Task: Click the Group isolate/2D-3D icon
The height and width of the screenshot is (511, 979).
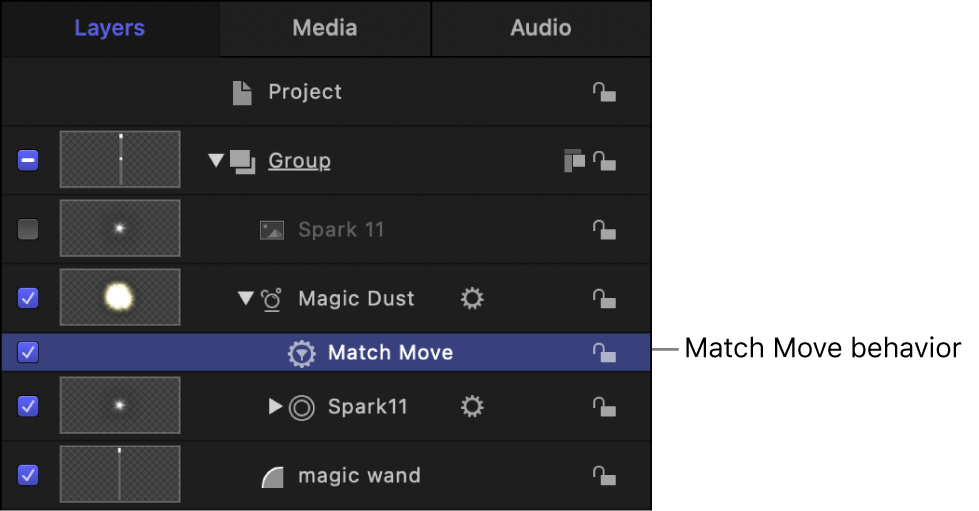Action: [x=573, y=160]
